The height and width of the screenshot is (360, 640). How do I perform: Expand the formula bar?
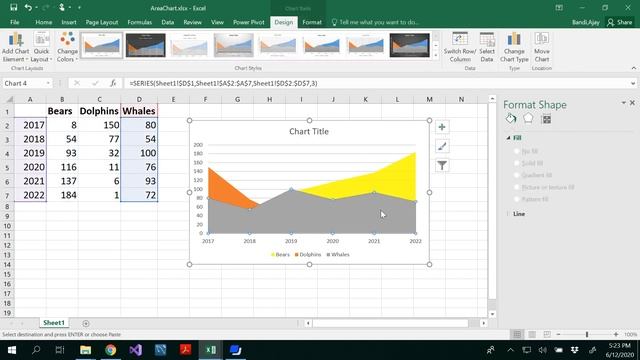pyautogui.click(x=633, y=83)
